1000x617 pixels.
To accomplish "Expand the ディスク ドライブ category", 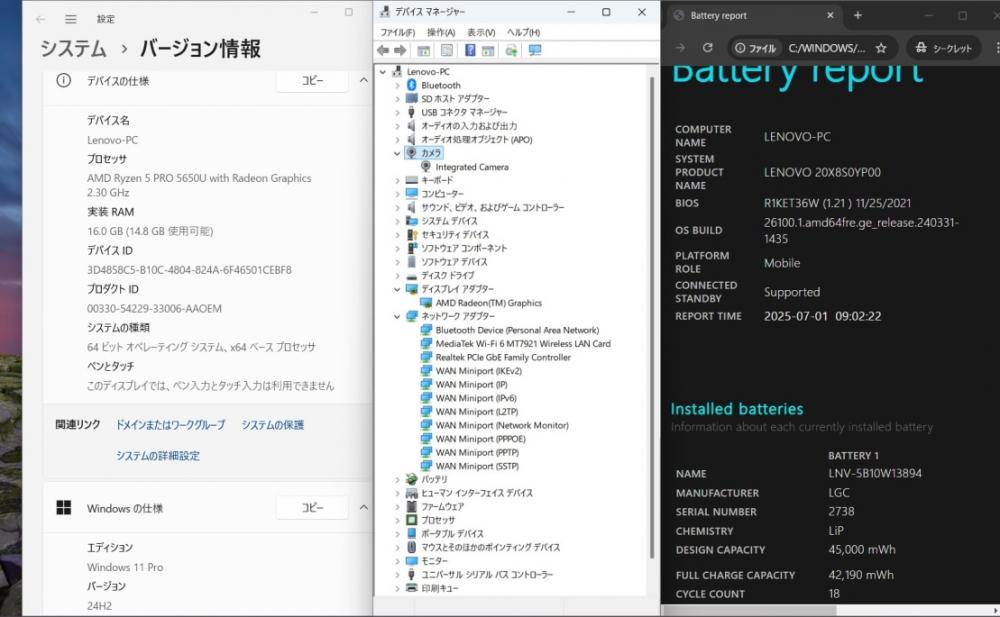I will 397,276.
